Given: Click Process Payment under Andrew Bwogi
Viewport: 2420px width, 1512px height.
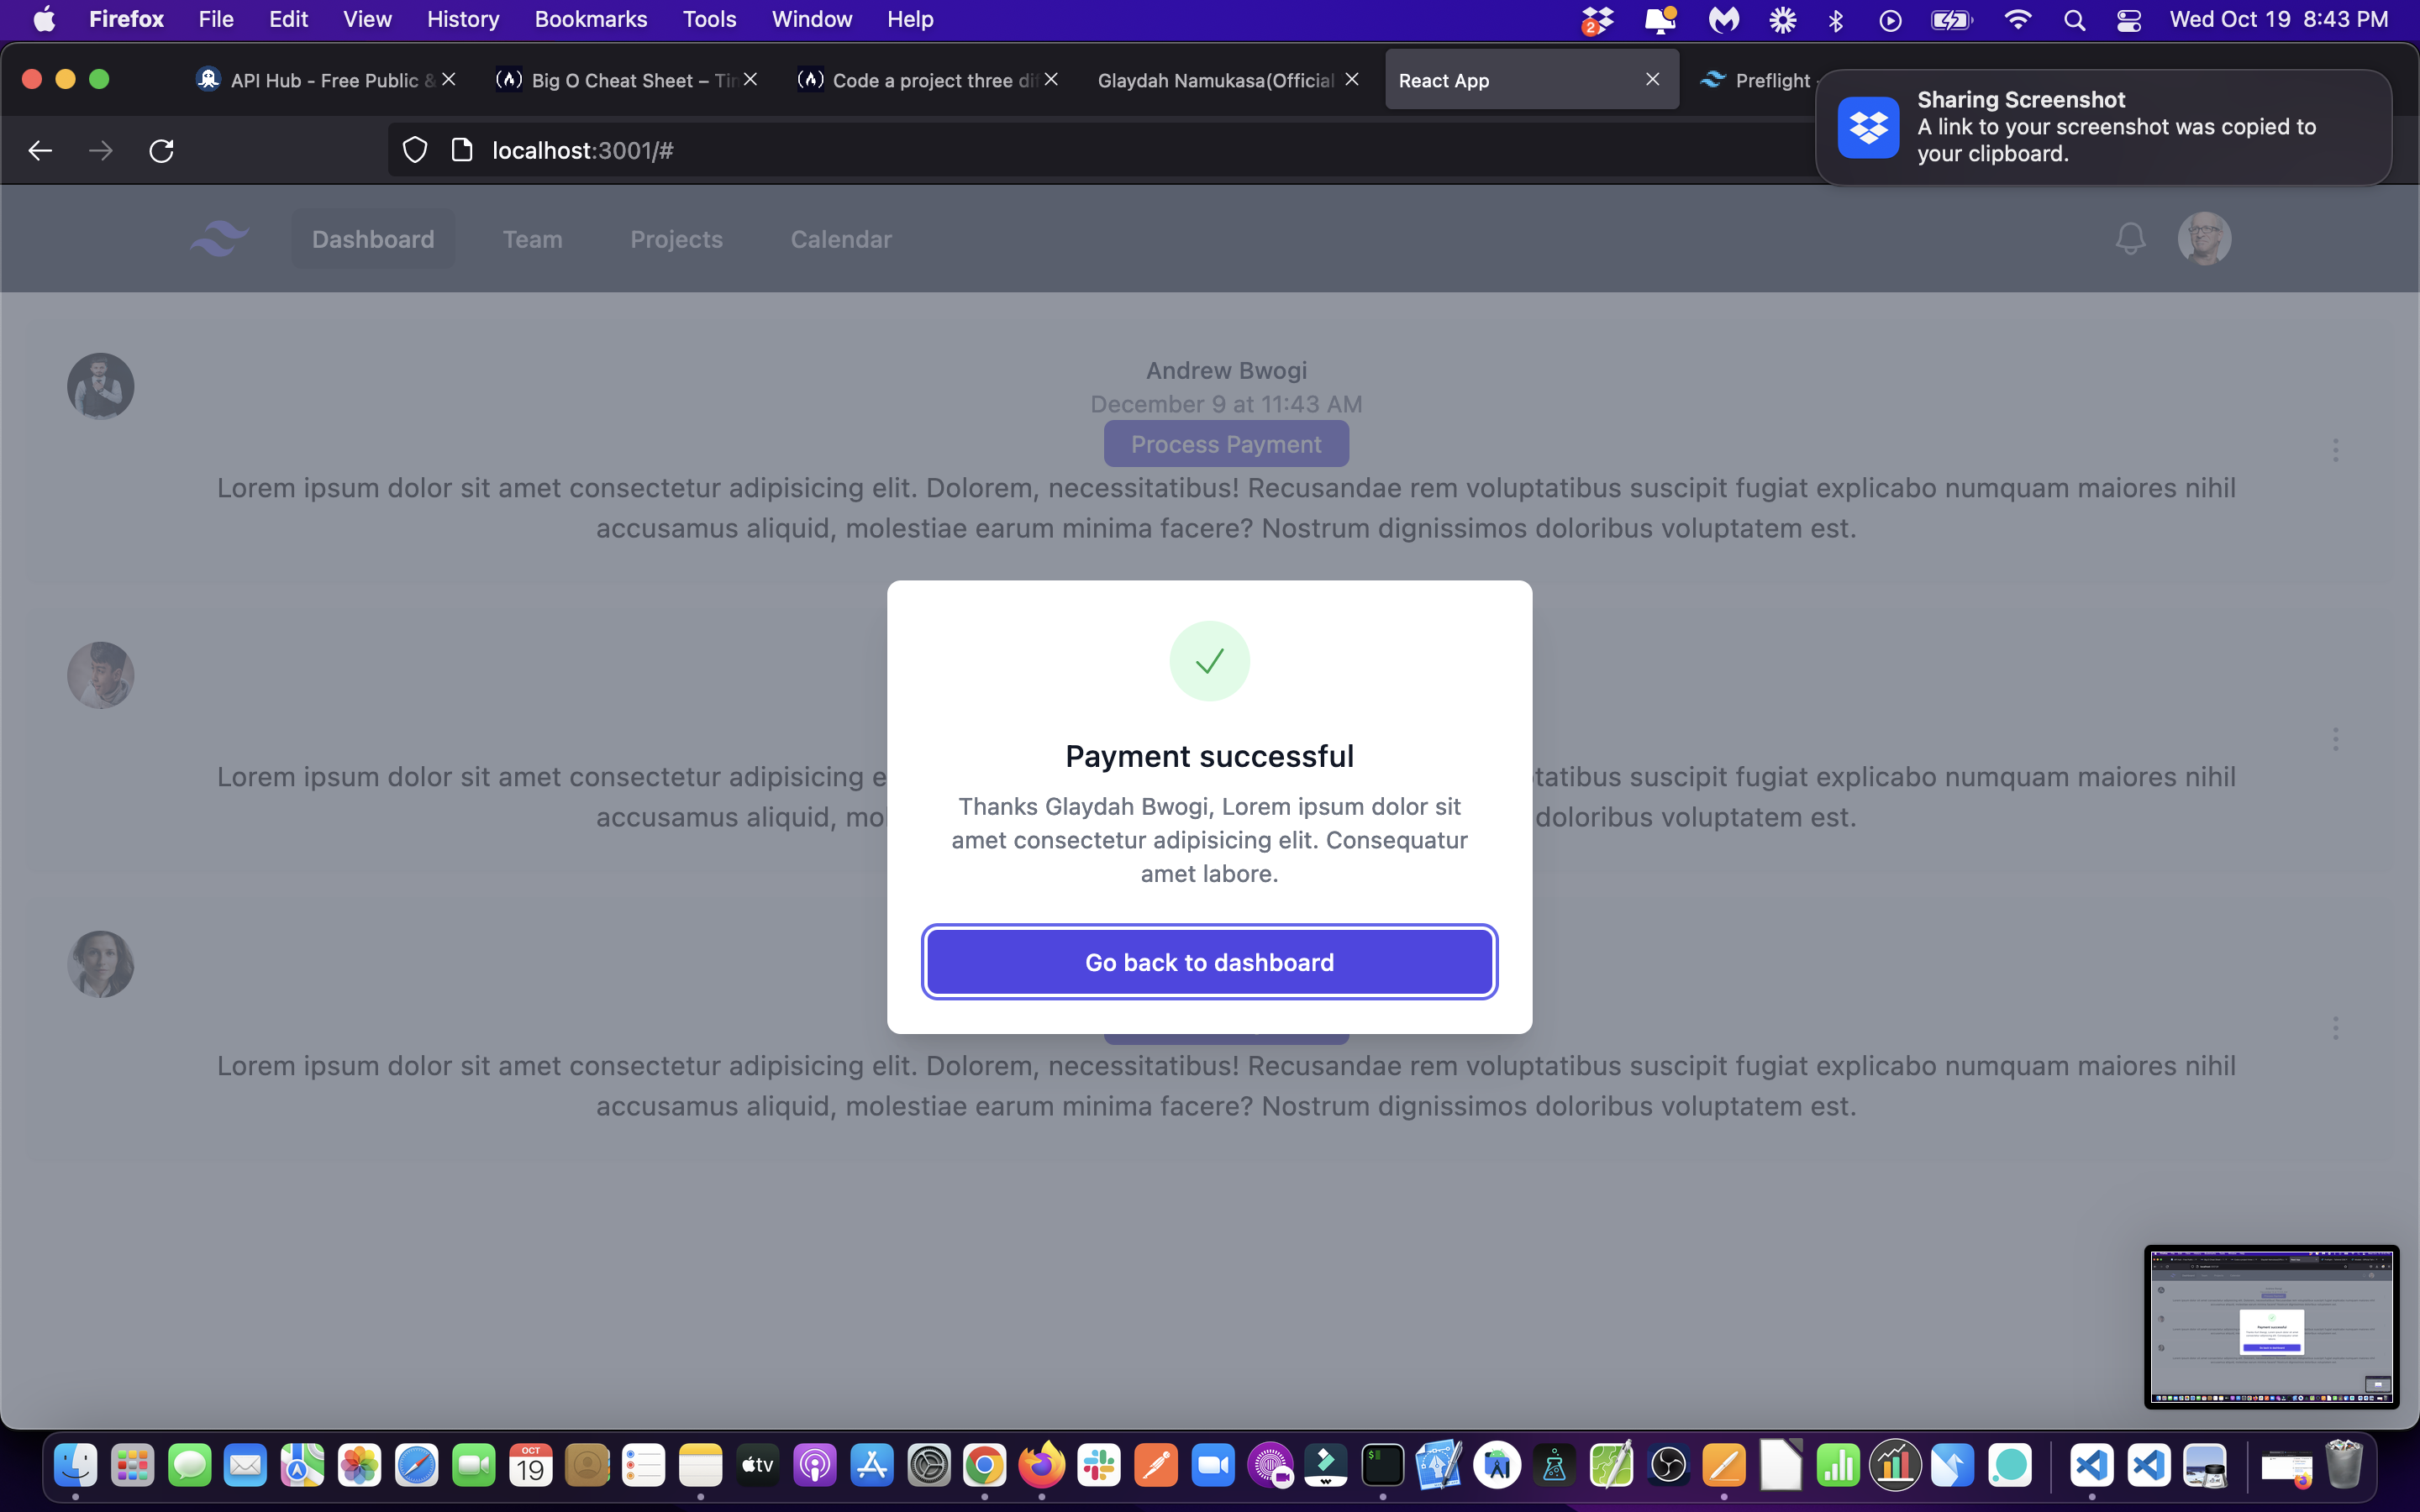Looking at the screenshot, I should (1226, 444).
